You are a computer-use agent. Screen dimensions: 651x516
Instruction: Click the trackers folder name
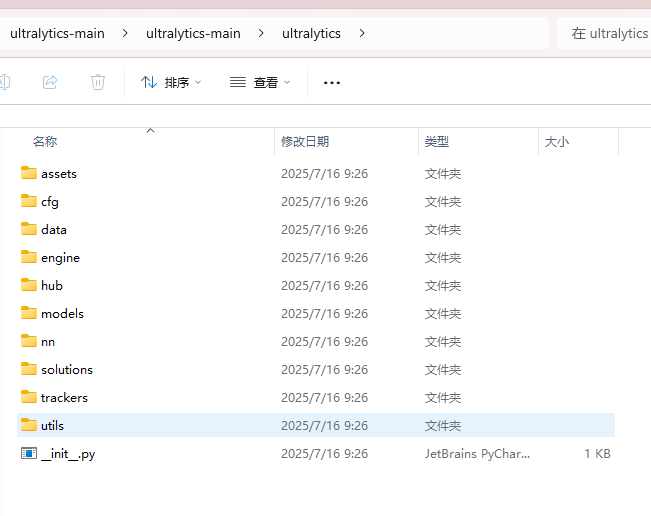64,398
